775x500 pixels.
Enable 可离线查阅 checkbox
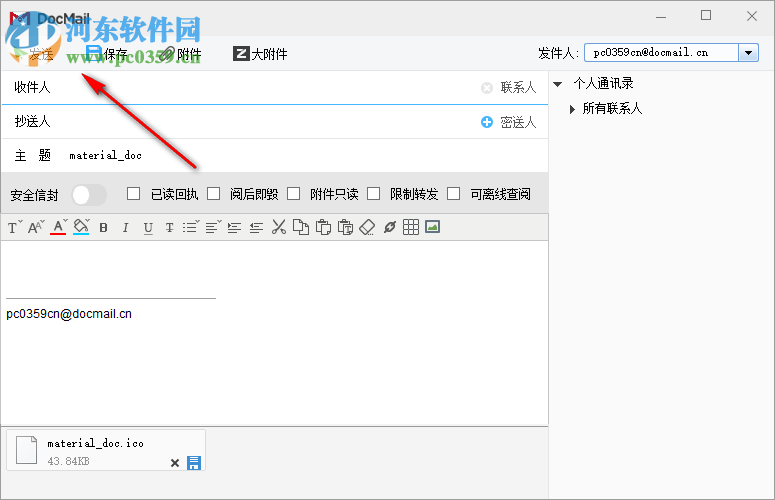click(454, 194)
